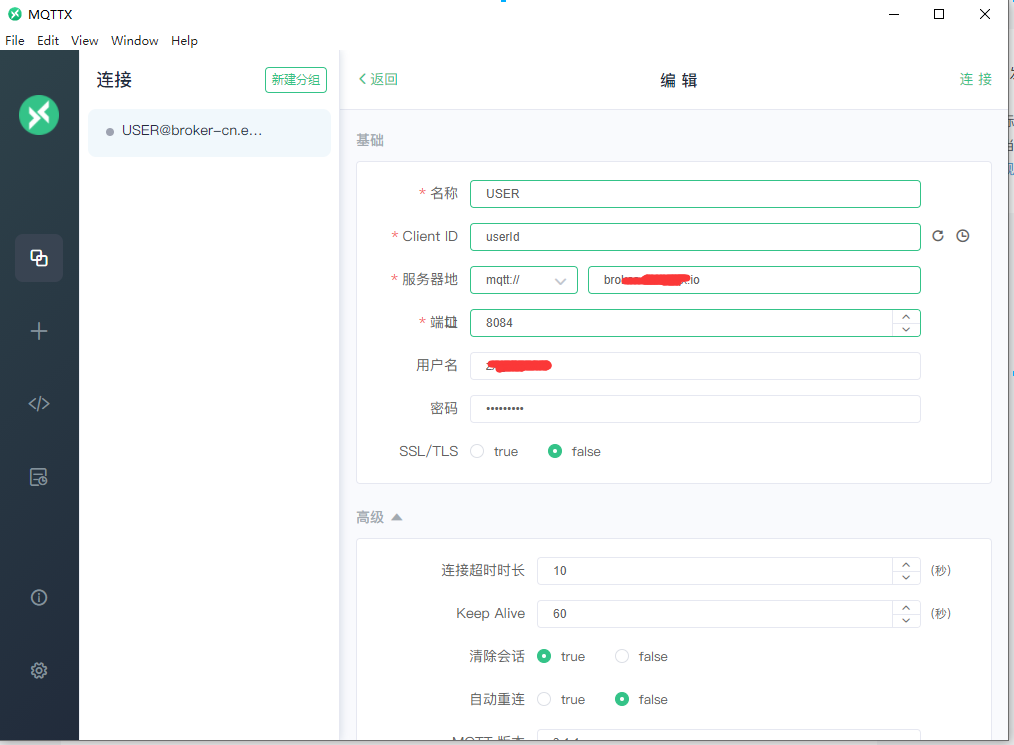Click the plus icon for new connection

coord(39,331)
